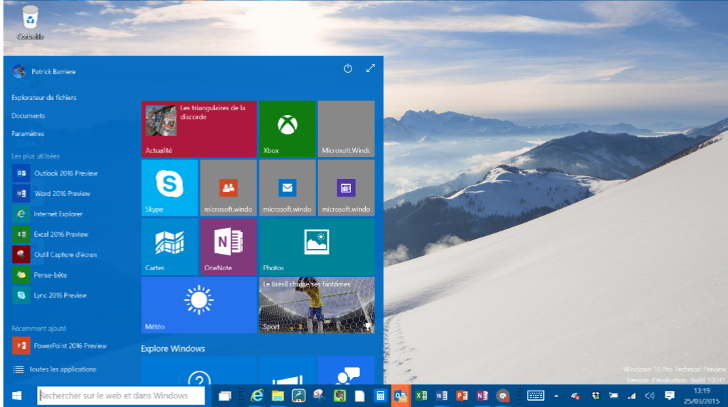Open the Photos tile

[316, 246]
